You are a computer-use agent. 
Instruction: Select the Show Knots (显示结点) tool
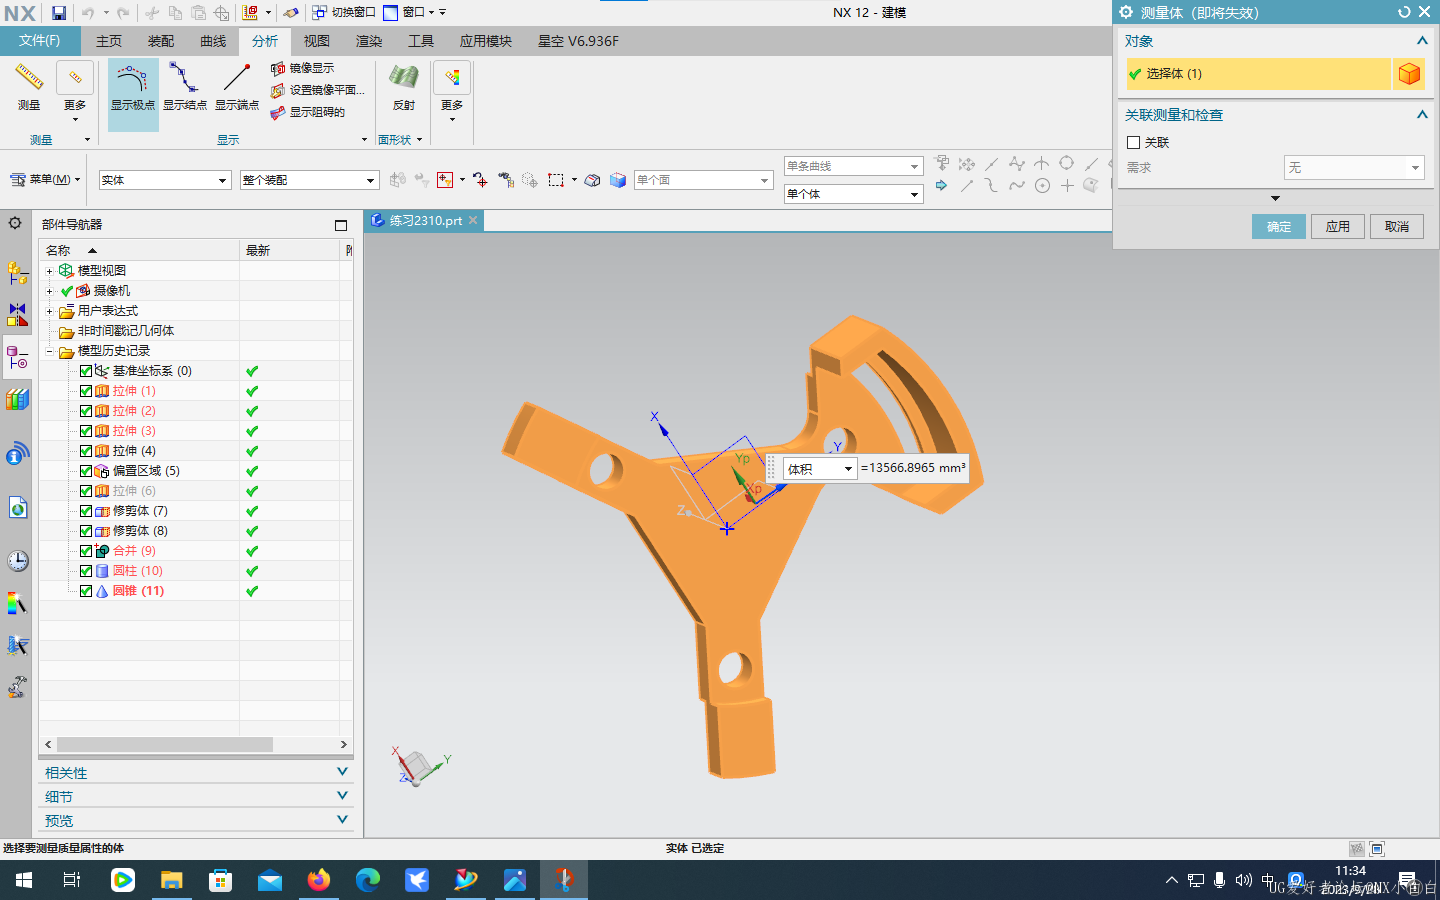point(185,88)
